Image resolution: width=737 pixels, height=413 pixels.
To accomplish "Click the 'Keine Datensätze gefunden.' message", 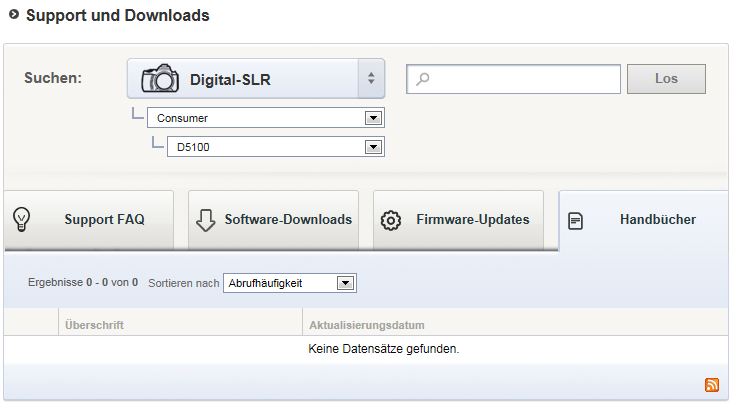I will (384, 349).
